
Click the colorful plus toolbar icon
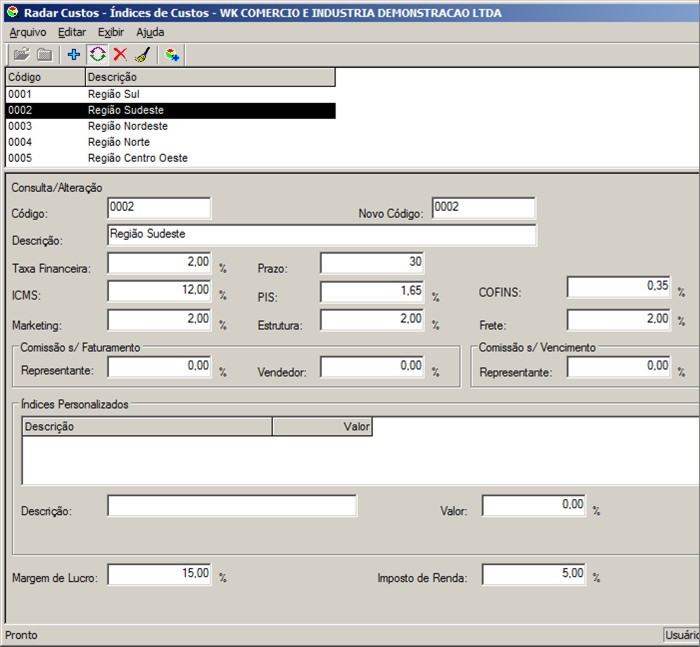[x=172, y=55]
